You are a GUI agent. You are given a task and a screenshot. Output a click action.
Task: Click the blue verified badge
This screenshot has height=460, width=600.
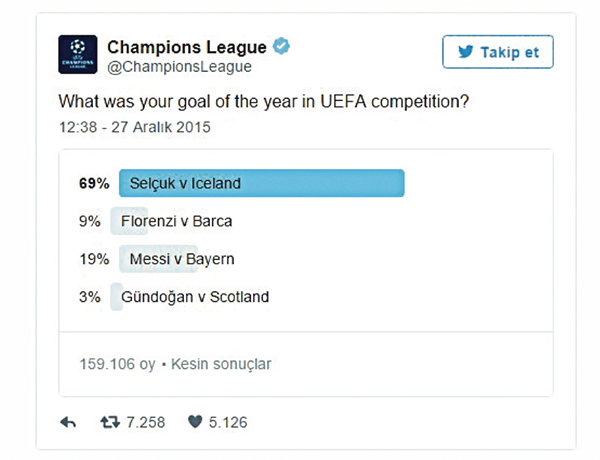(281, 46)
